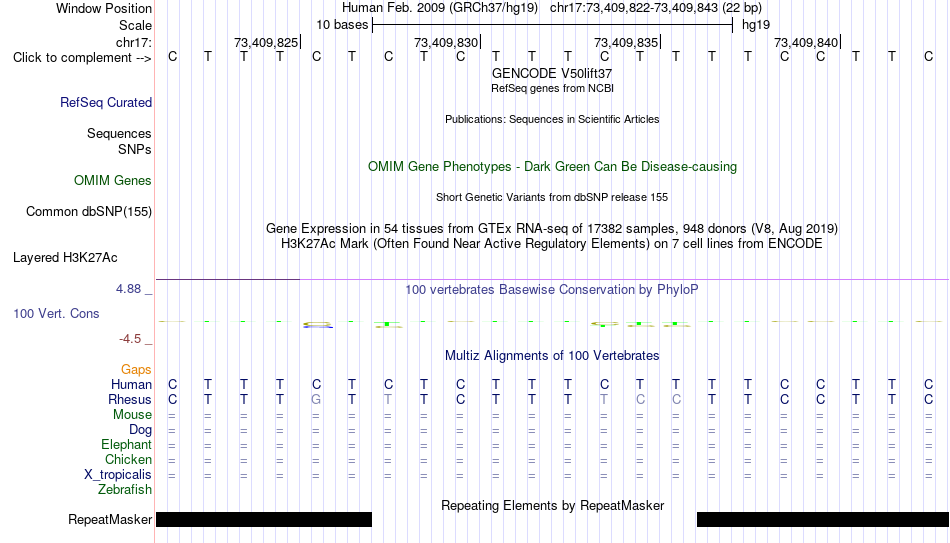Viewport: 950px width, 543px height.
Task: Select the Mouse species row label
Action: [x=132, y=415]
